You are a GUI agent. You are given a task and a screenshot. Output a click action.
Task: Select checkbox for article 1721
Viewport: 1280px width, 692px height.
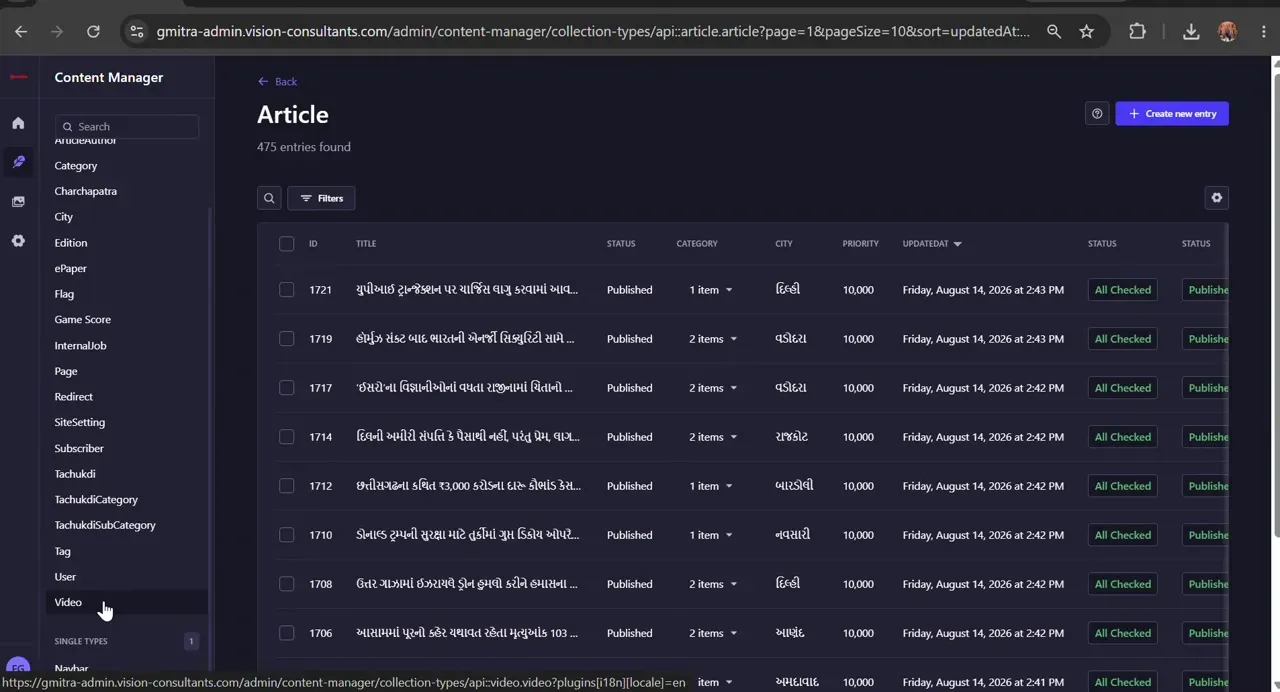[x=287, y=290]
